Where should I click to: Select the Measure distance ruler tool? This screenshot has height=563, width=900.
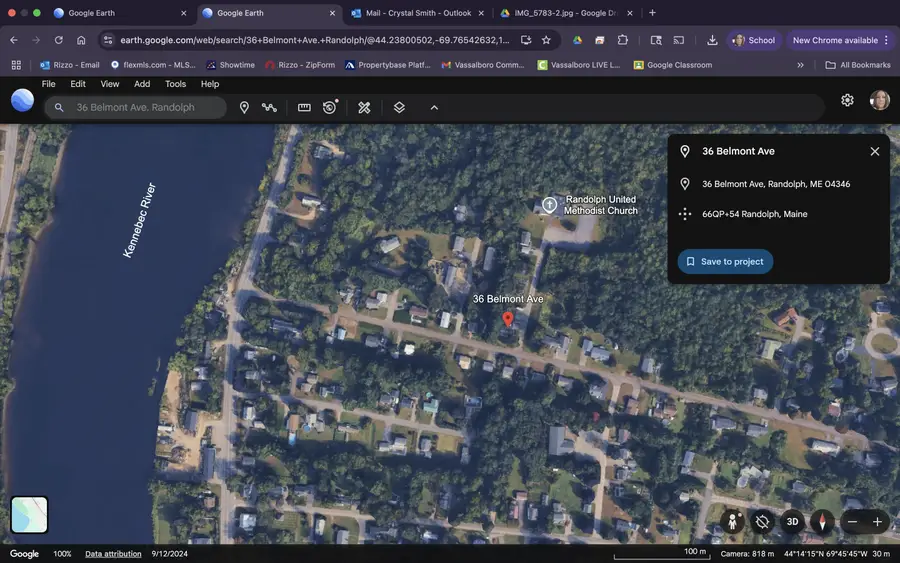point(304,107)
